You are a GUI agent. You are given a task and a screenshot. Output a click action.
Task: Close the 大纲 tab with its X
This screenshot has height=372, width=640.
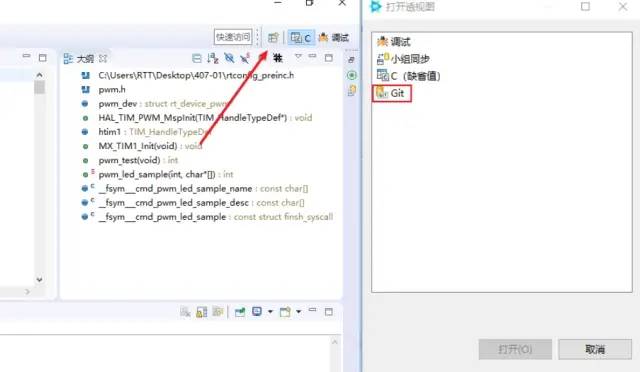tap(103, 58)
